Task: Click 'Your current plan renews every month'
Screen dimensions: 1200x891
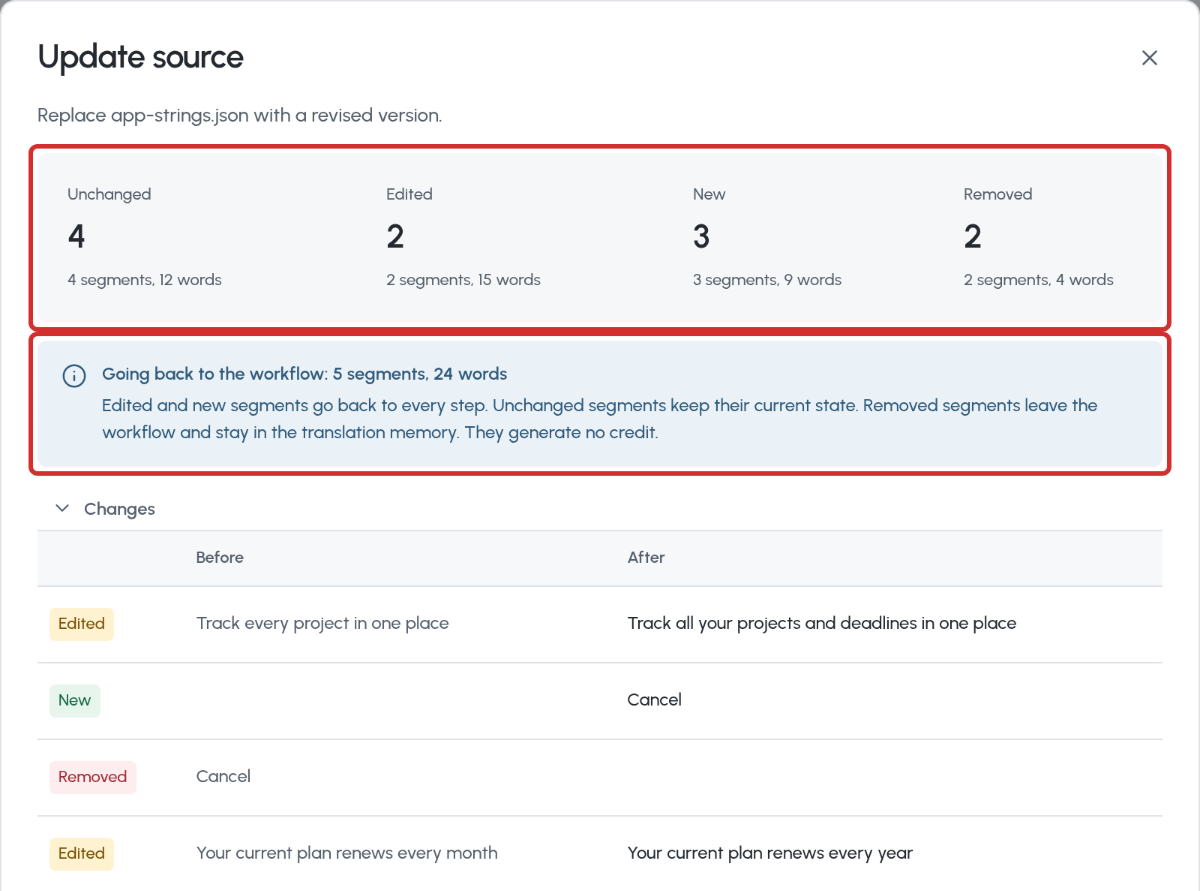Action: tap(347, 853)
